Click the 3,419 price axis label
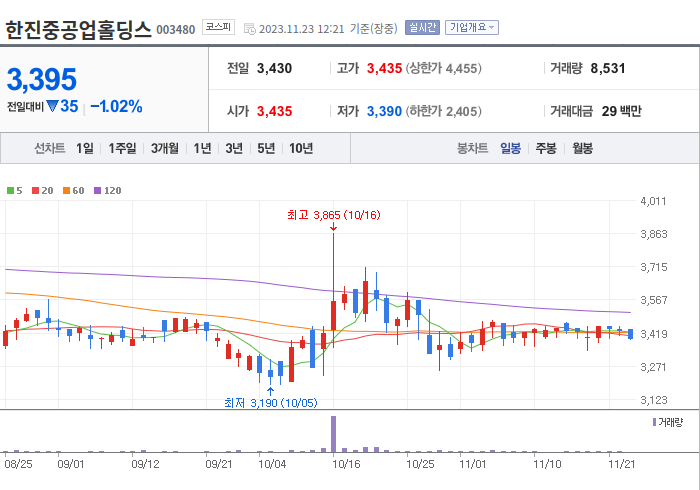The height and width of the screenshot is (490, 700). (654, 334)
